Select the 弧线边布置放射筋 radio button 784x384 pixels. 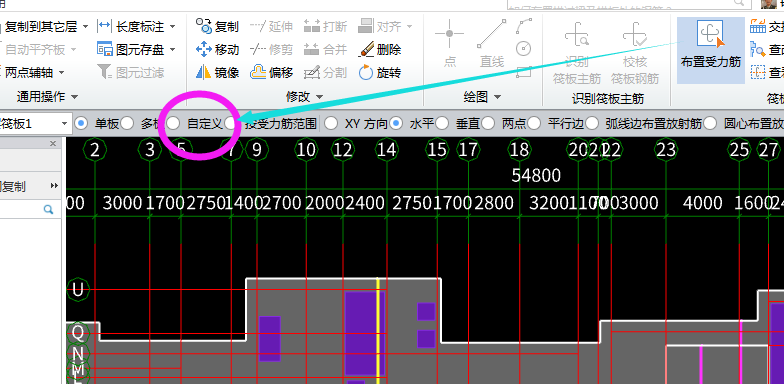click(592, 123)
